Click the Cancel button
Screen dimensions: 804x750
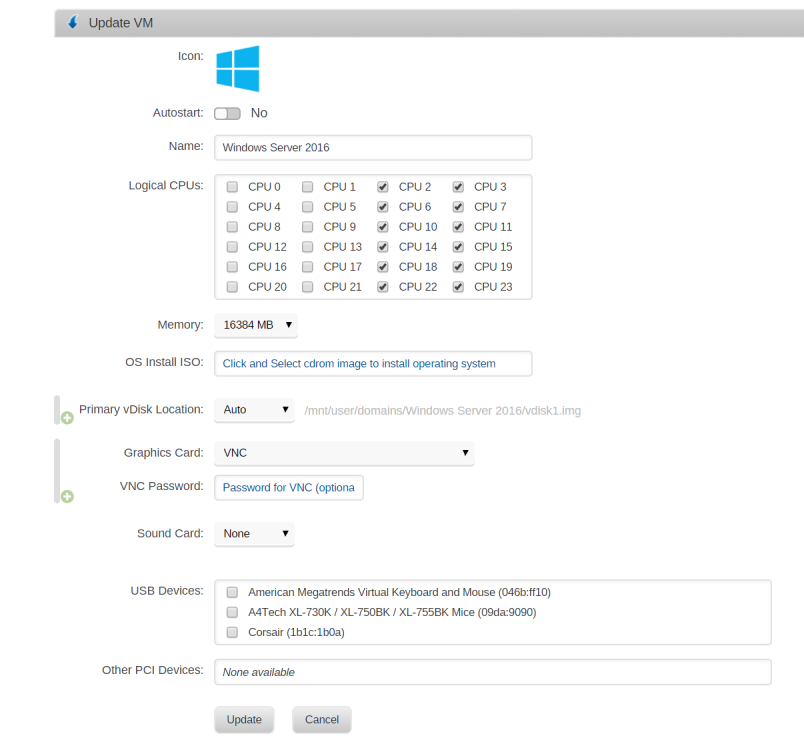tap(322, 720)
